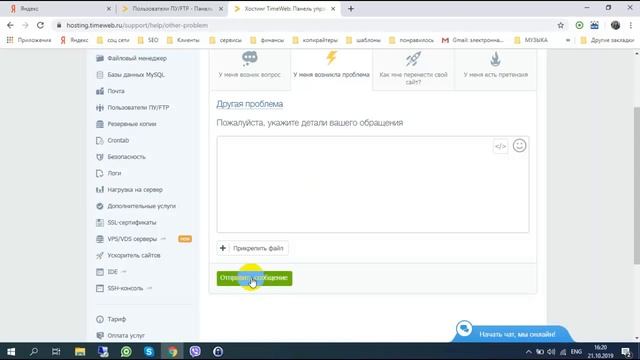640x360 pixels.
Task: Open Backup copies (Резервные копии) icon
Action: tap(100, 124)
